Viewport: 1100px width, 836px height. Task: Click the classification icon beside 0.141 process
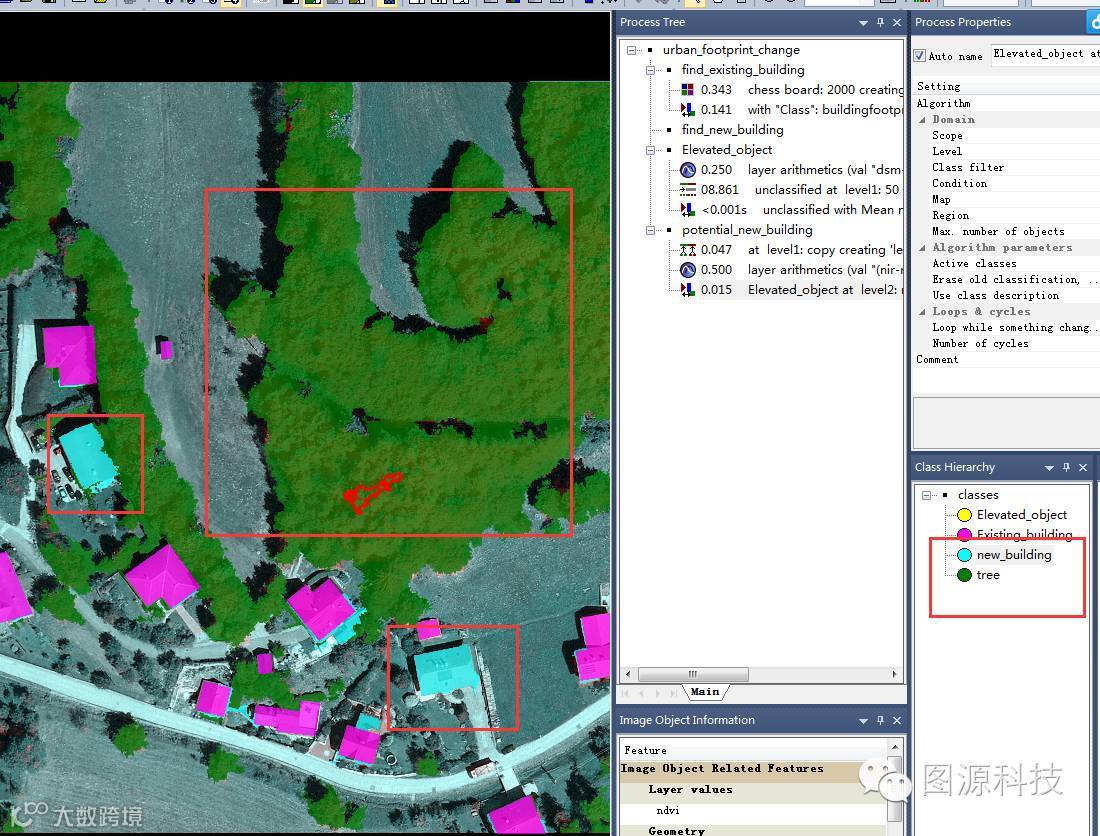pos(688,109)
